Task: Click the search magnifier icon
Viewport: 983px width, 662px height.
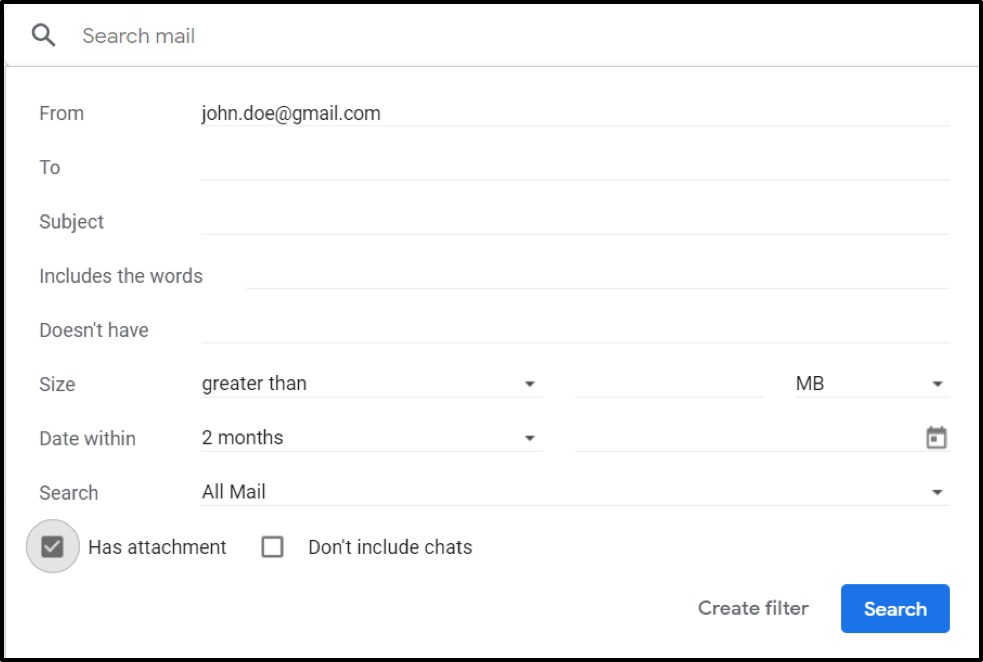Action: pyautogui.click(x=43, y=36)
